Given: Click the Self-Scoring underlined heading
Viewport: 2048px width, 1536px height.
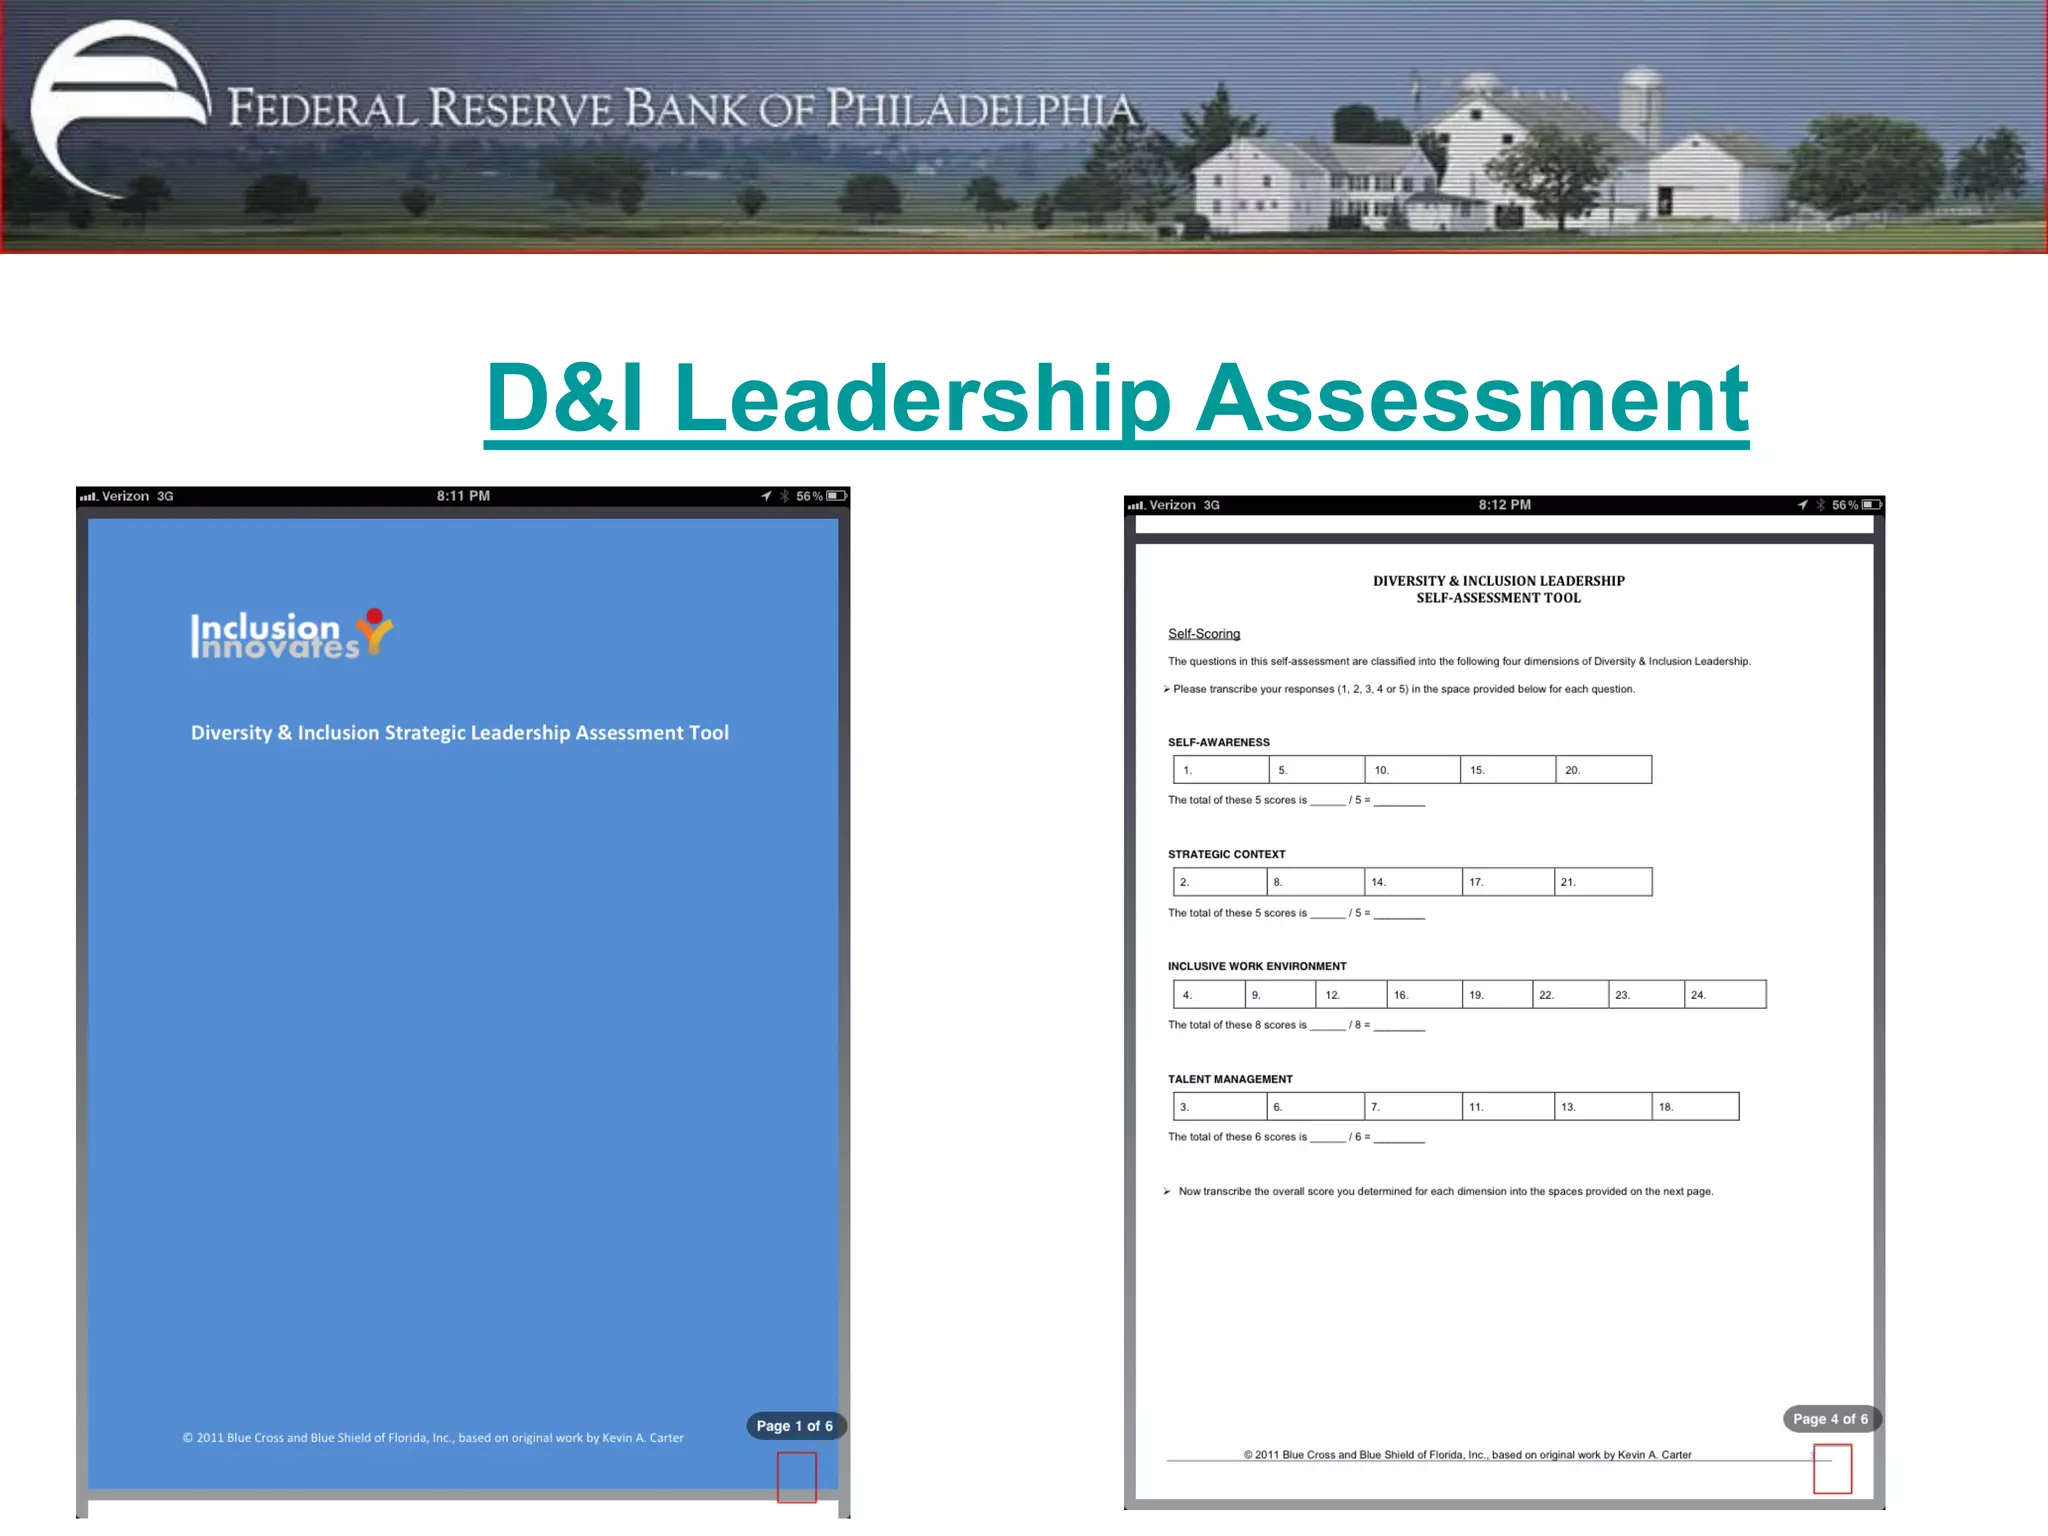Looking at the screenshot, I should [x=1204, y=634].
